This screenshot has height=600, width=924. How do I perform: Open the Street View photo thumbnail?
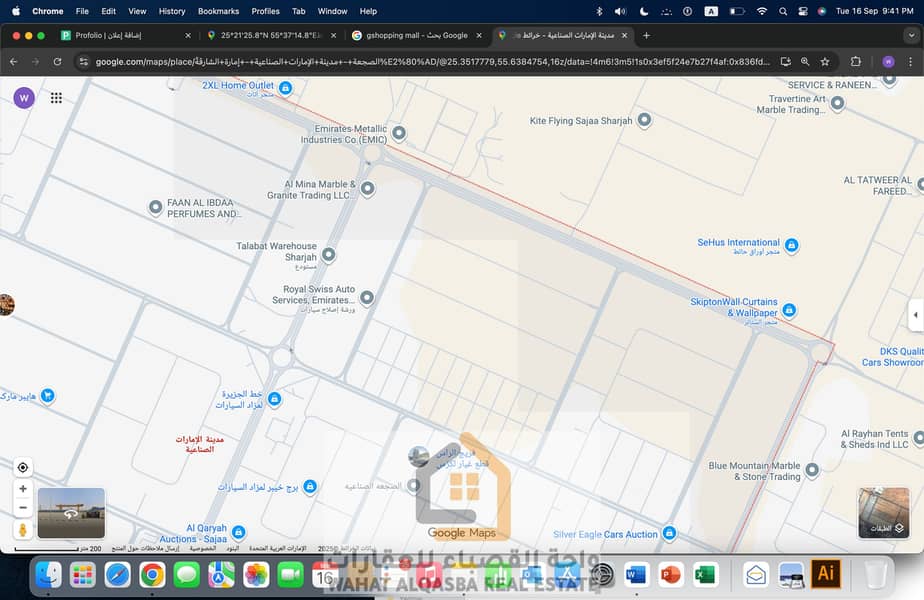(71, 513)
